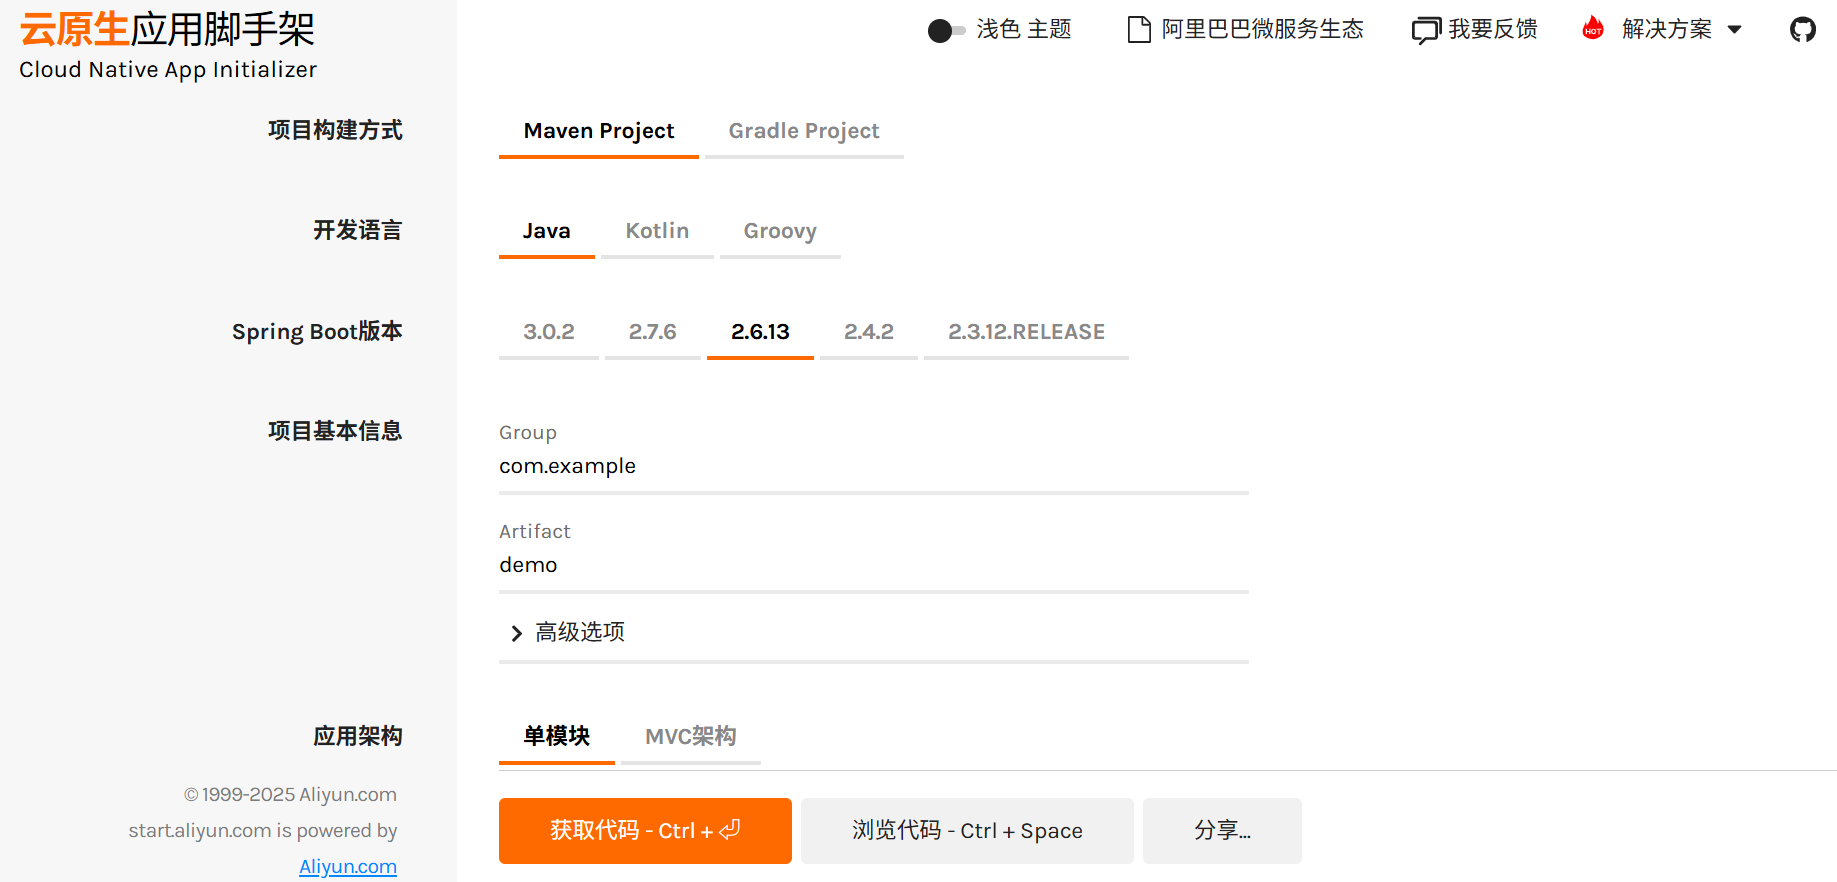Toggle the 浅色 主题 theme switch

pos(946,31)
